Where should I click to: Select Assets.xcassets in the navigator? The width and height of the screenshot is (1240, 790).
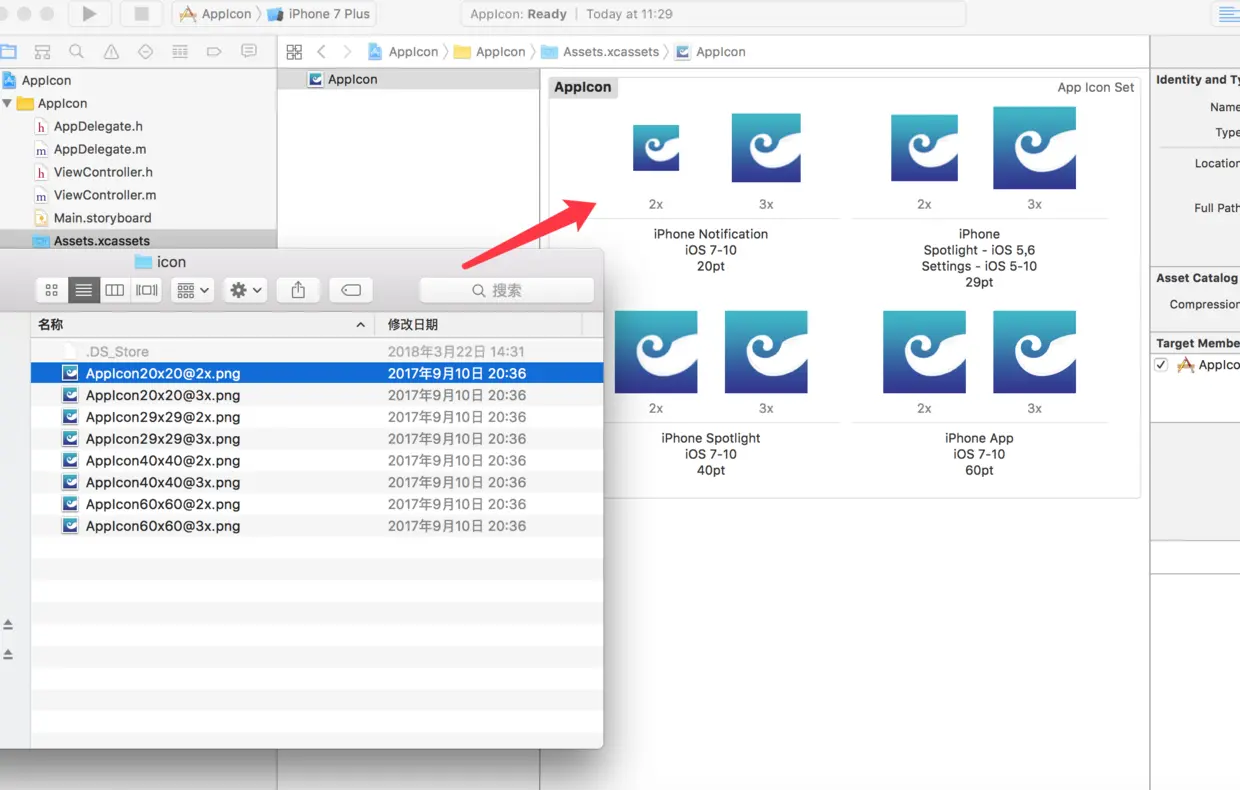pyautogui.click(x=138, y=240)
